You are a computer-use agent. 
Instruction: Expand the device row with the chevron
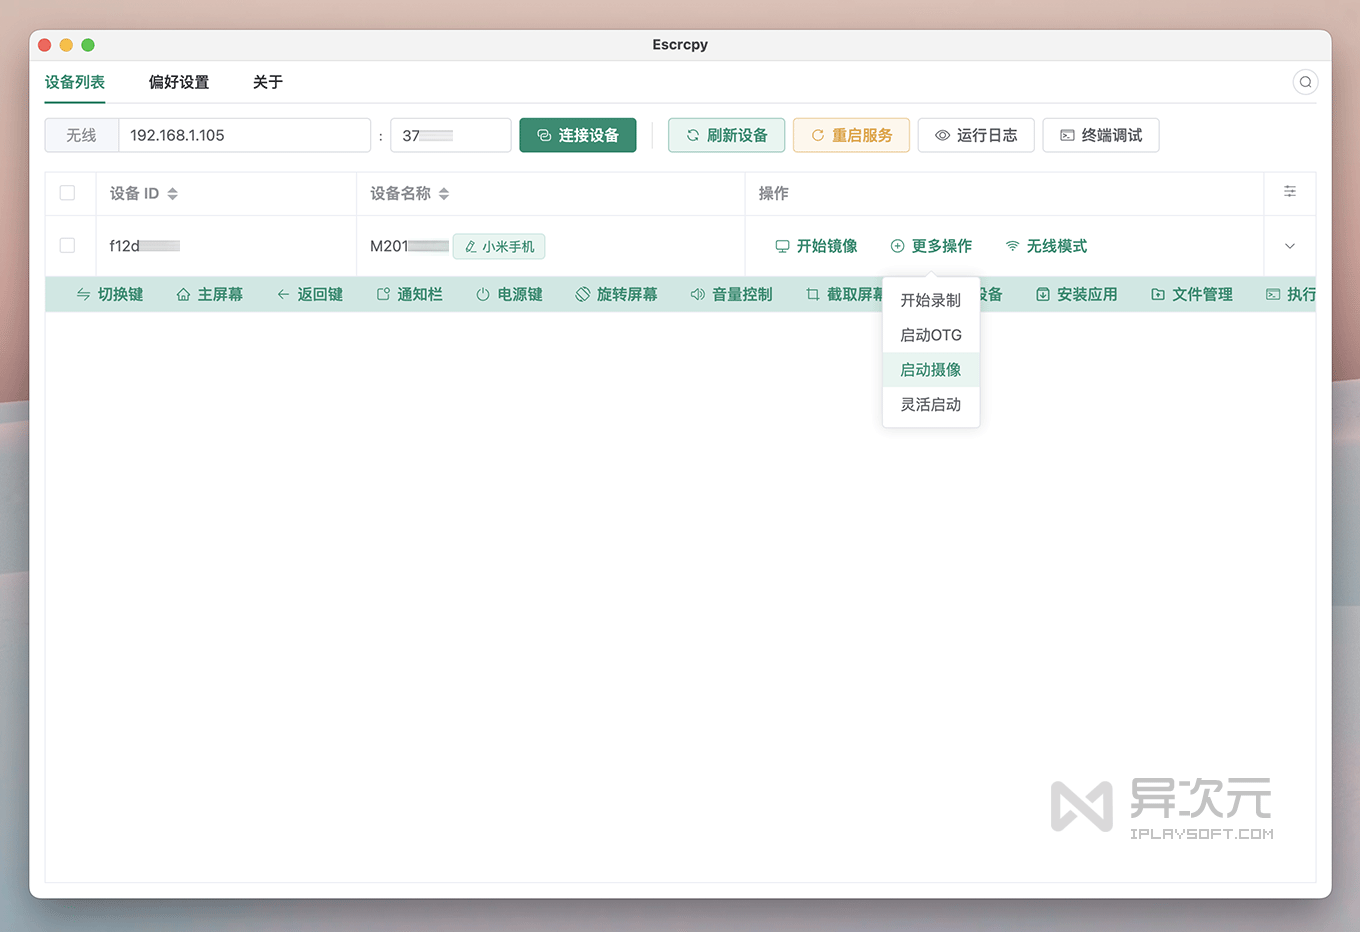1289,245
